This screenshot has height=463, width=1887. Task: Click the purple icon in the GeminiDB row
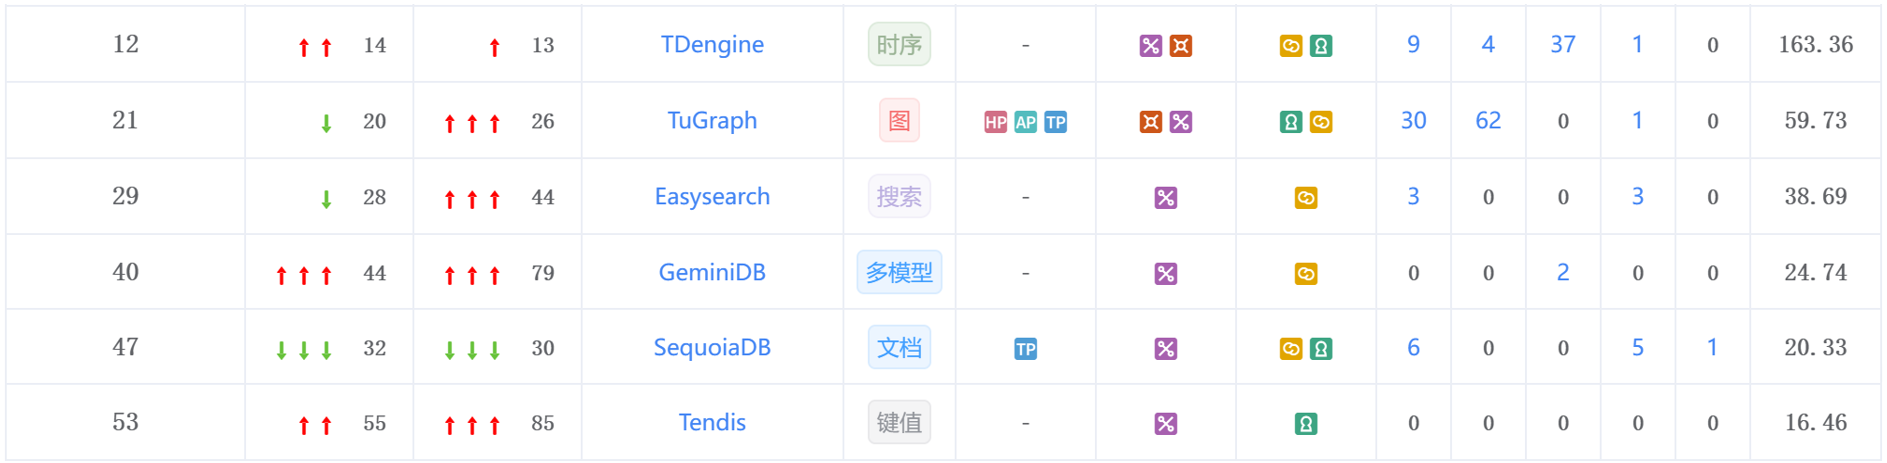point(1166,274)
